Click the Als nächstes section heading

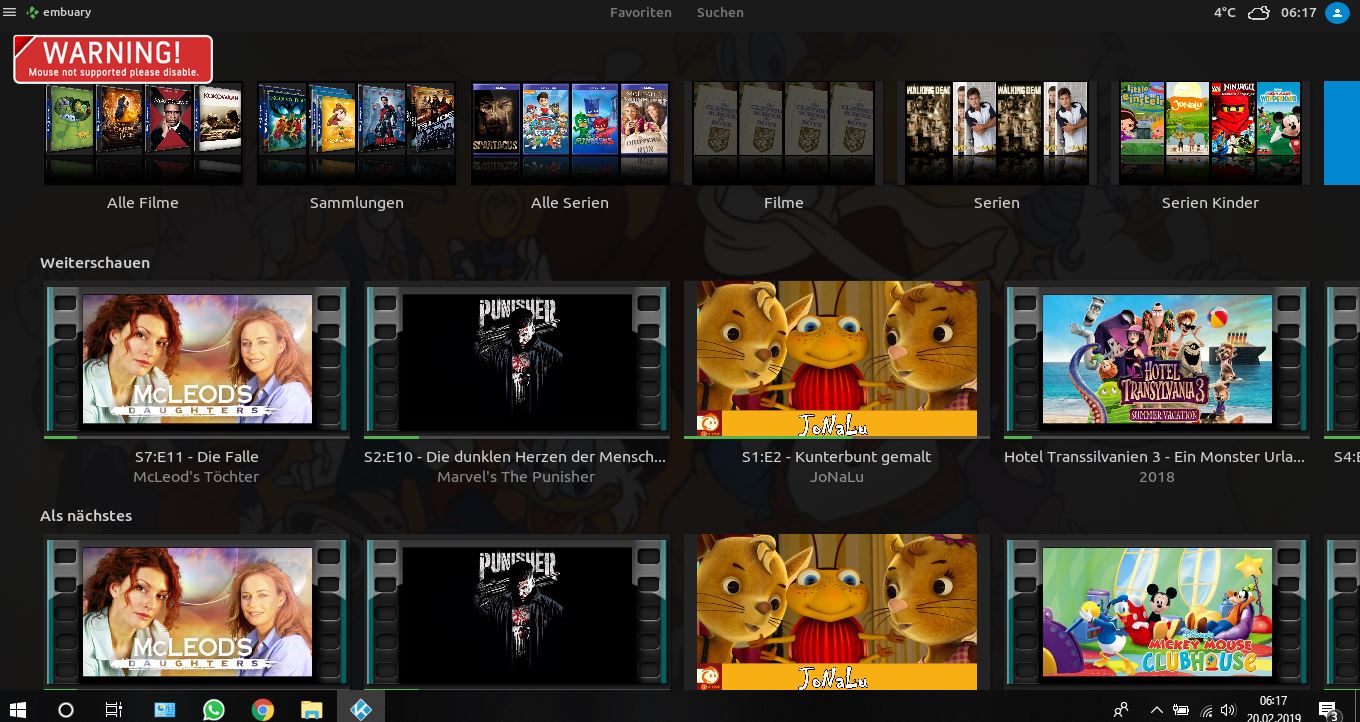86,516
